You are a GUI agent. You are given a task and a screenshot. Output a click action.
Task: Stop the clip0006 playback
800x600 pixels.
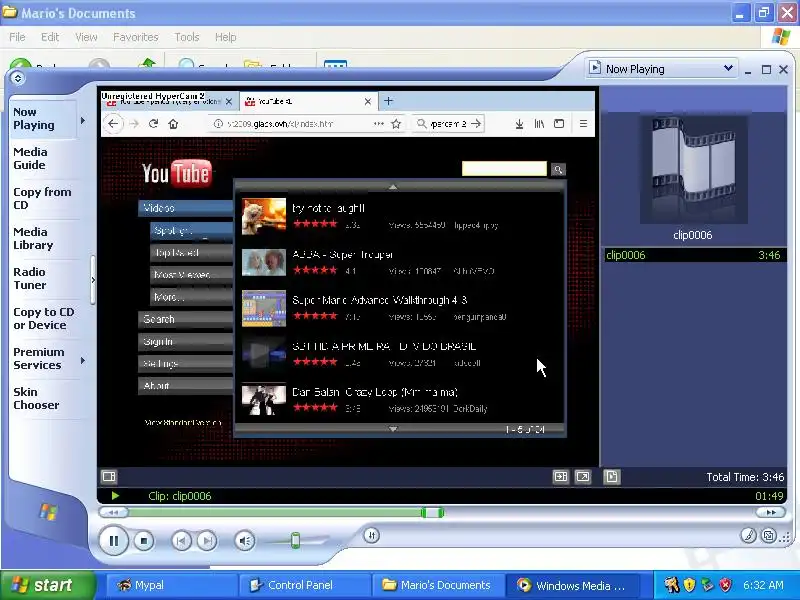tap(144, 541)
